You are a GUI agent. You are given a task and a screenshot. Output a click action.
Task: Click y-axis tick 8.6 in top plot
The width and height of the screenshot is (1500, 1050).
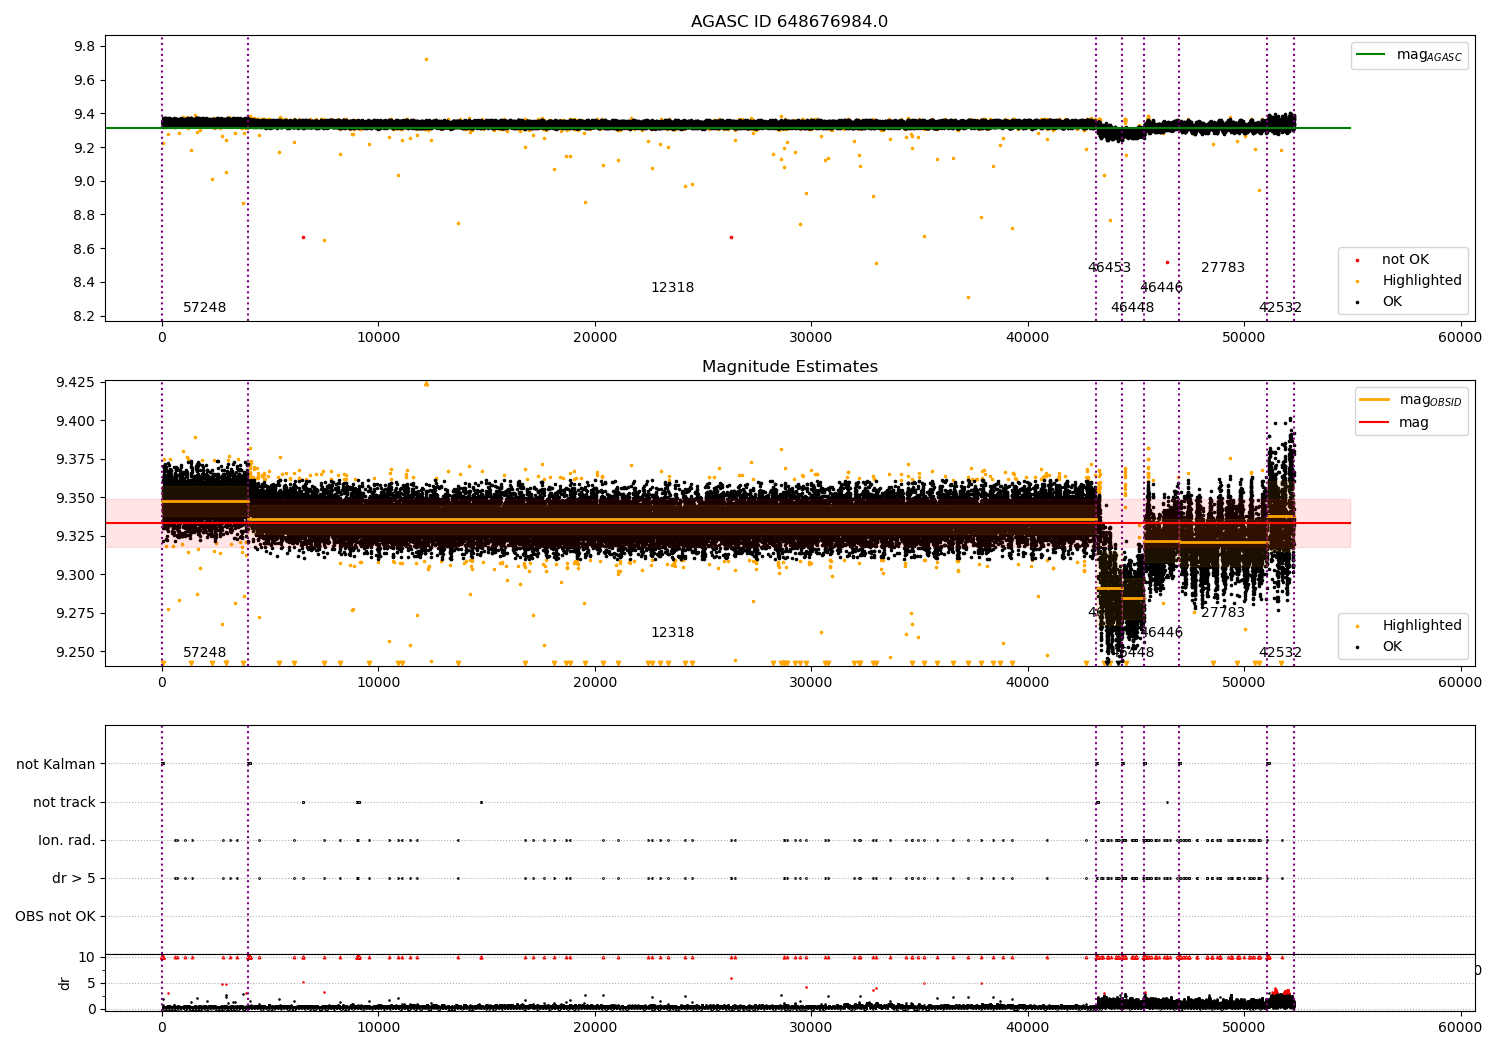pyautogui.click(x=85, y=249)
